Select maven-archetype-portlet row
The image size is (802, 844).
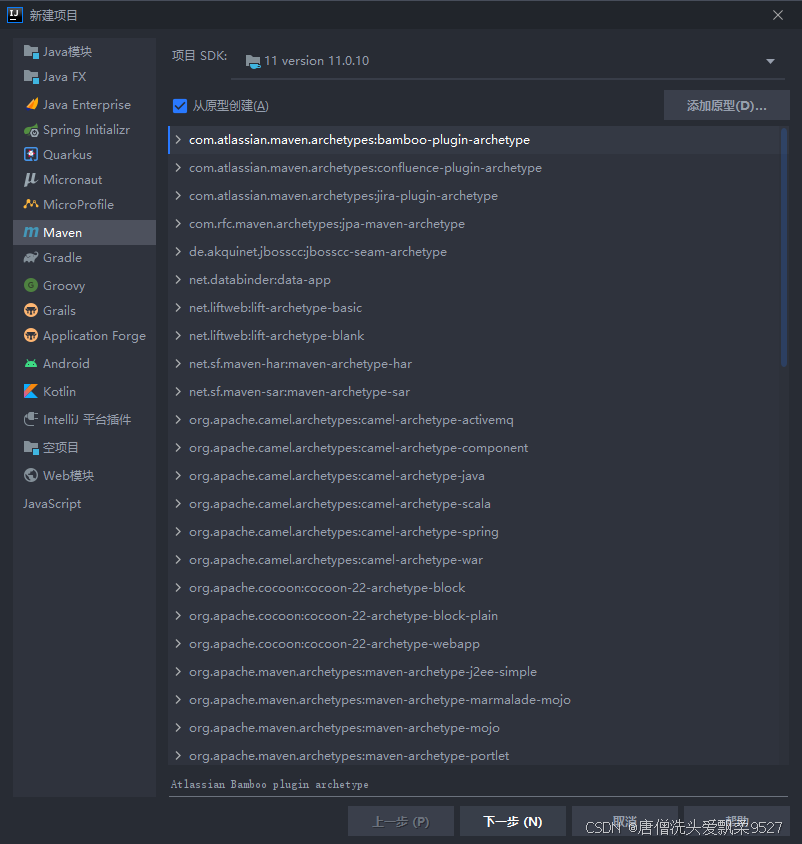tap(474, 754)
